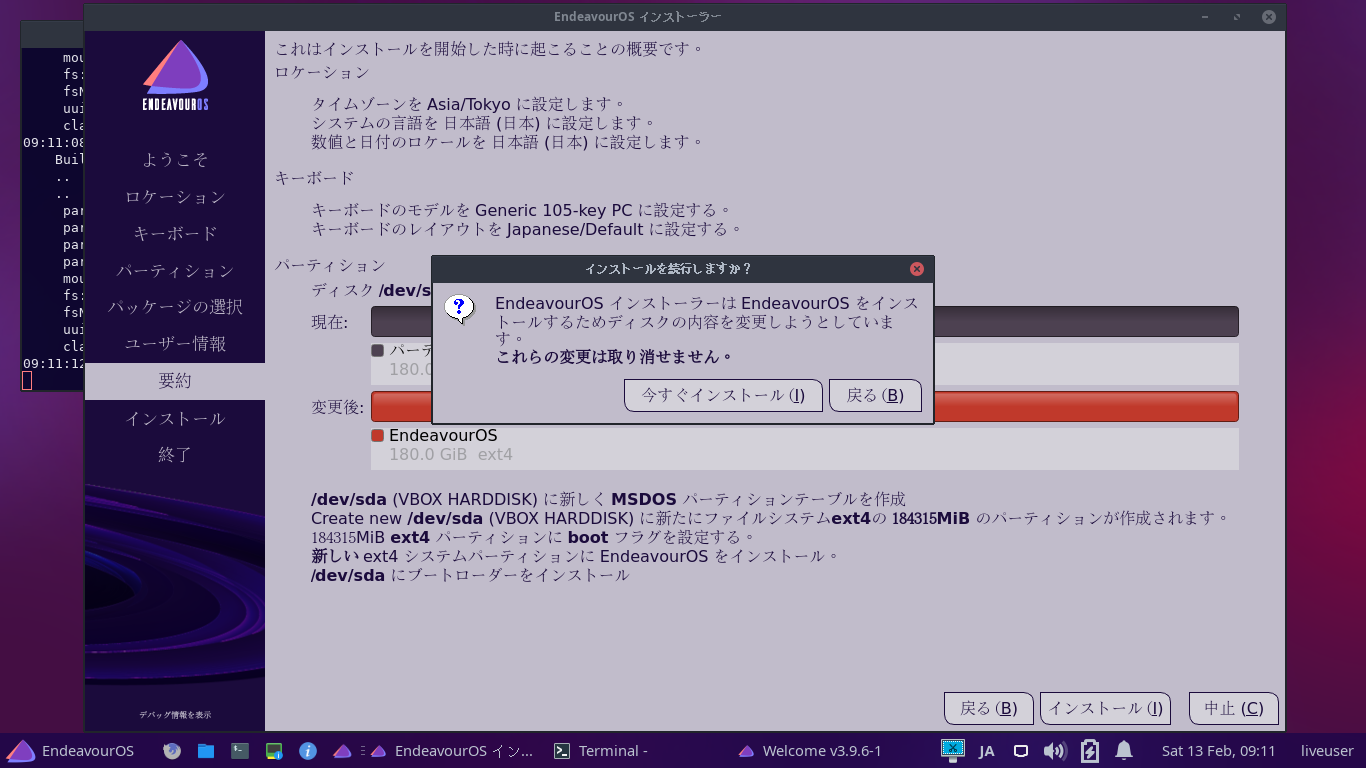Click the /dev/sda bootloader install line
This screenshot has height=768, width=1366.
coord(470,575)
